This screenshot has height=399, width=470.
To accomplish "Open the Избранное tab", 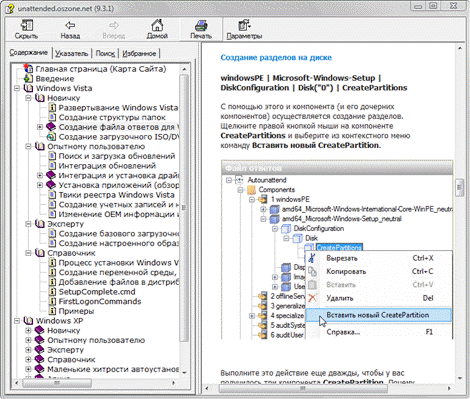I will (139, 53).
